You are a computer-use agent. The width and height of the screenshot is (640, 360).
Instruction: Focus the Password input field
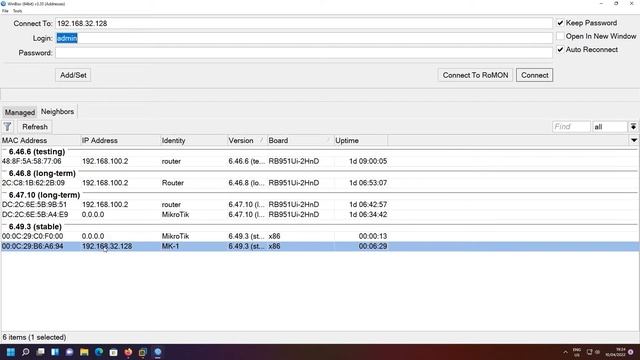click(x=304, y=53)
